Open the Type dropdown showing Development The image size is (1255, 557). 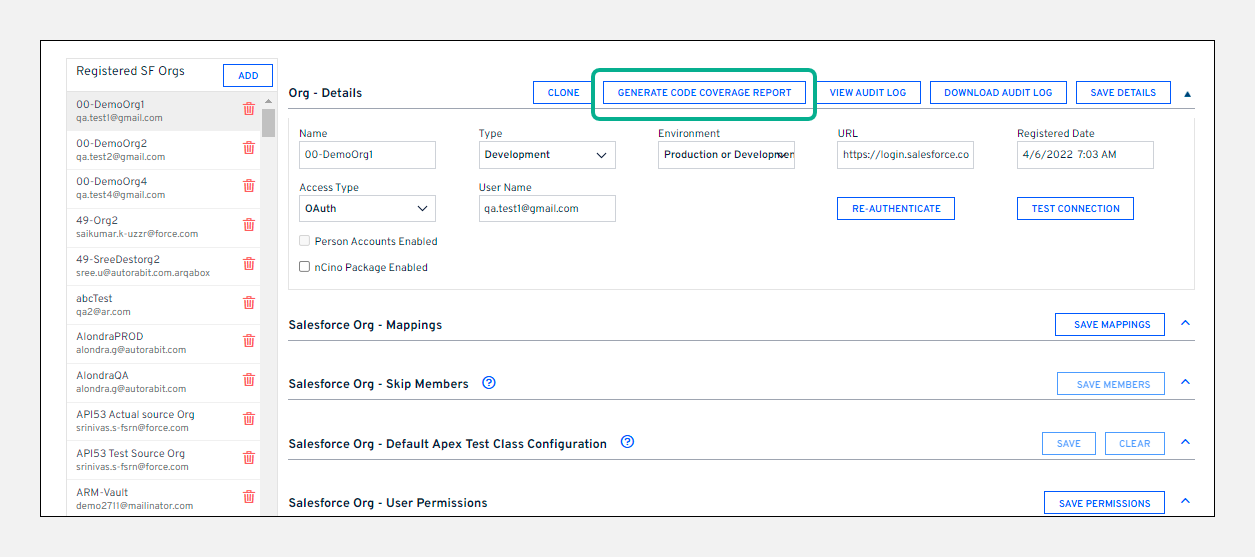point(547,155)
